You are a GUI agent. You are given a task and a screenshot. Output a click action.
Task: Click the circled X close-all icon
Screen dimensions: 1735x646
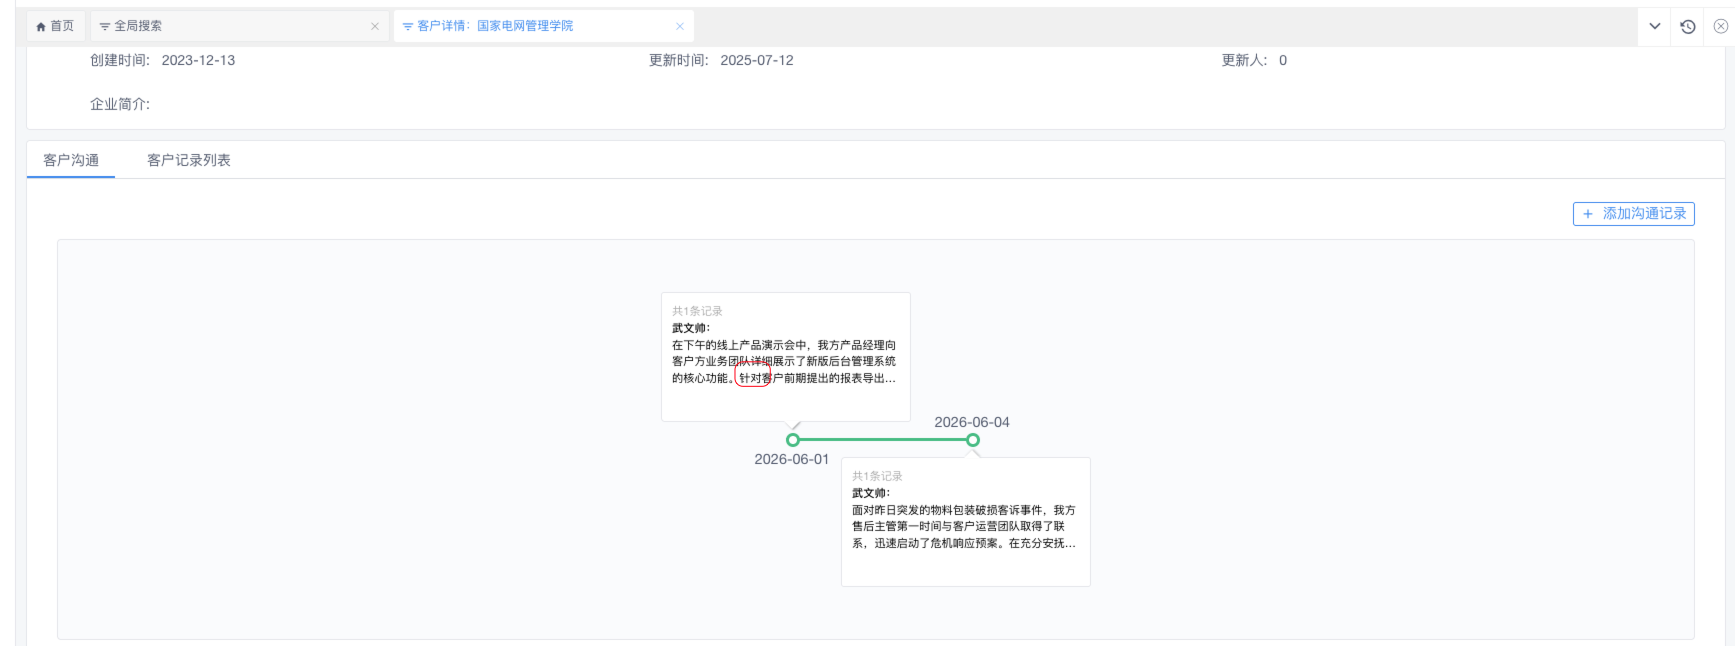coord(1720,27)
